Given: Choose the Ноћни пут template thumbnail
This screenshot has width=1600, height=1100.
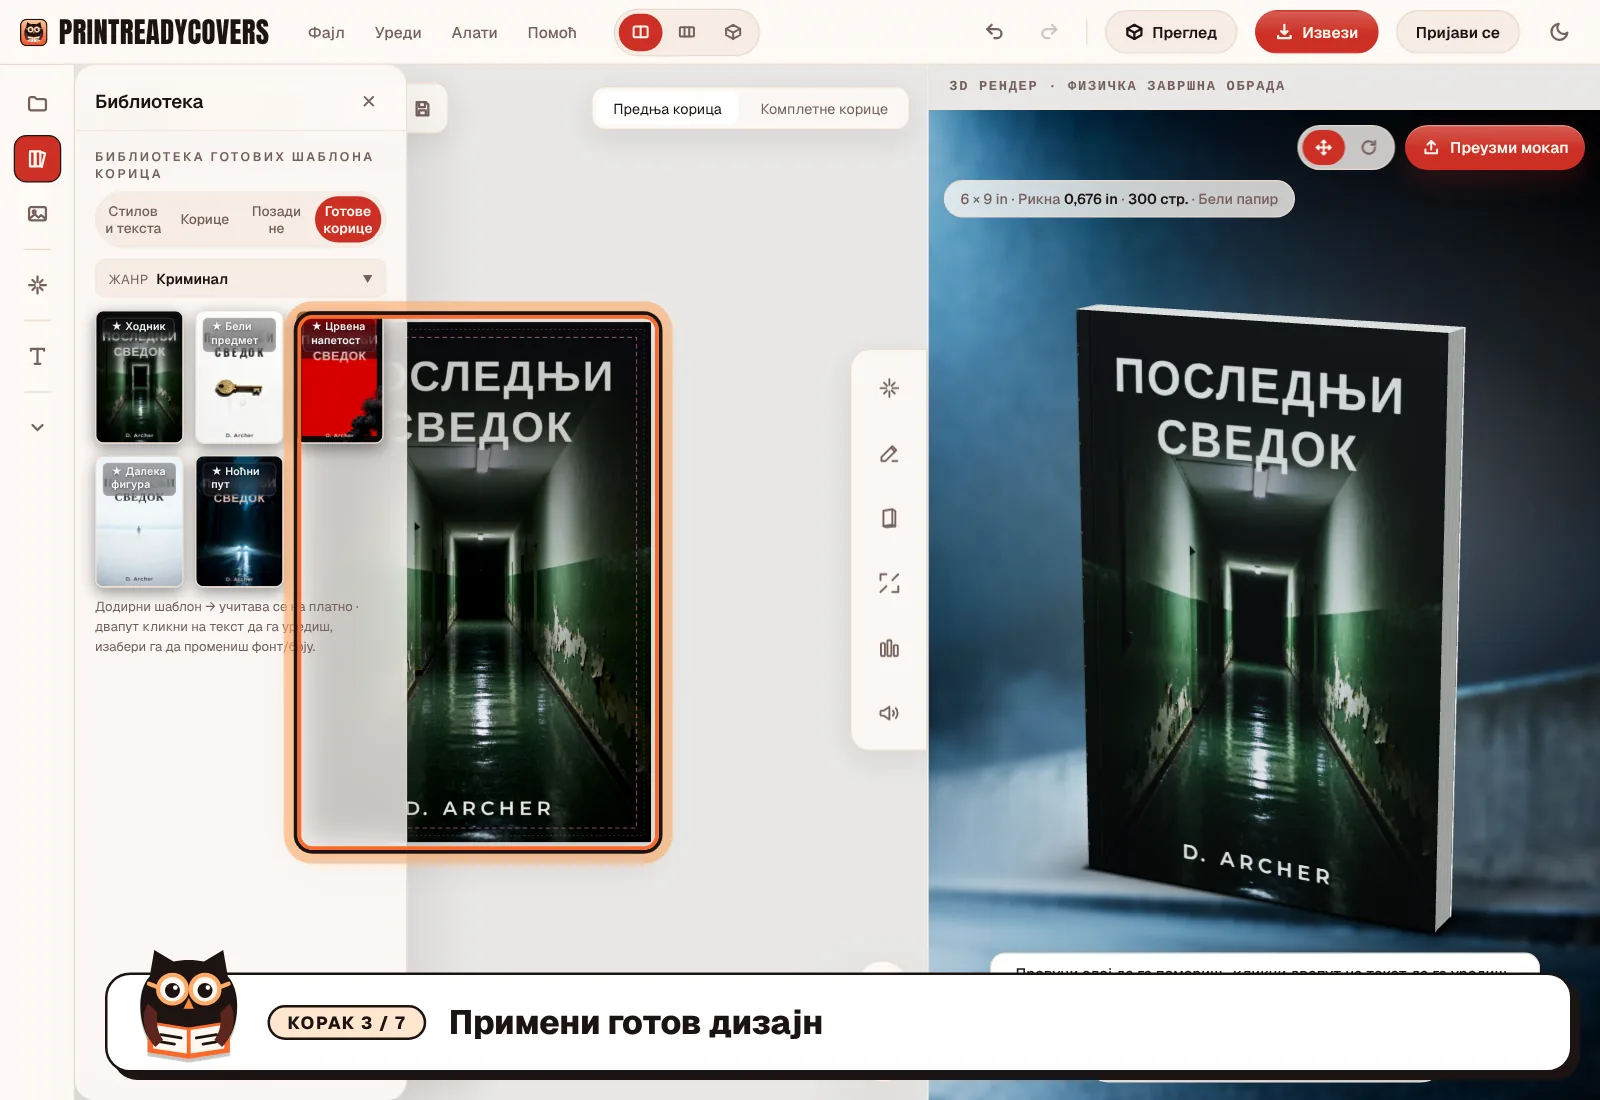Looking at the screenshot, I should [x=239, y=522].
